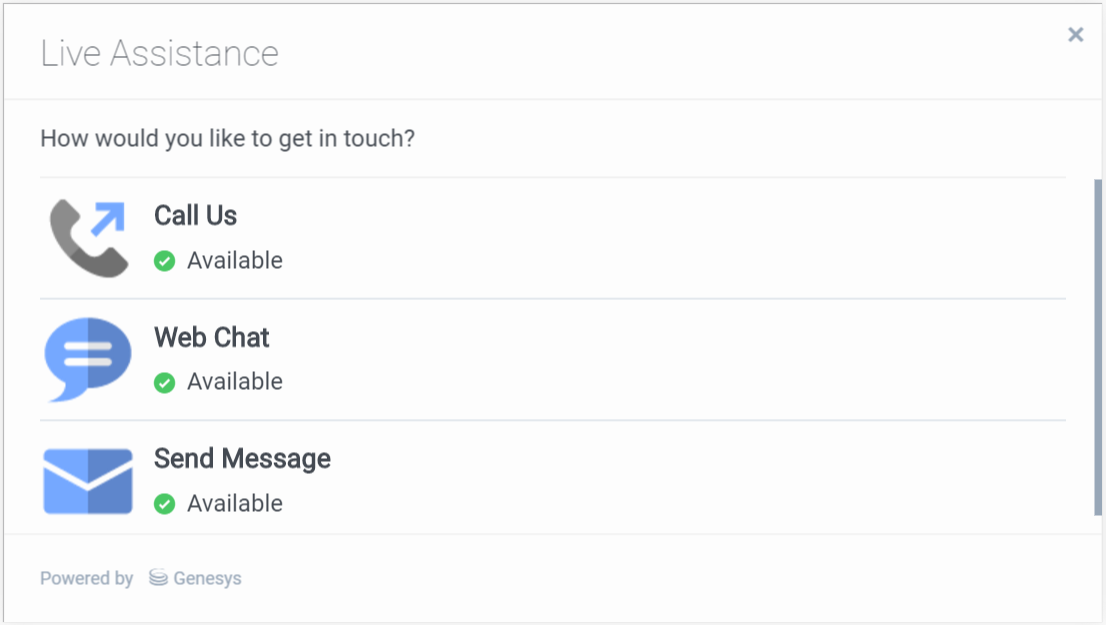The image size is (1106, 625).
Task: Click the envelope Send Message icon
Action: 88,481
